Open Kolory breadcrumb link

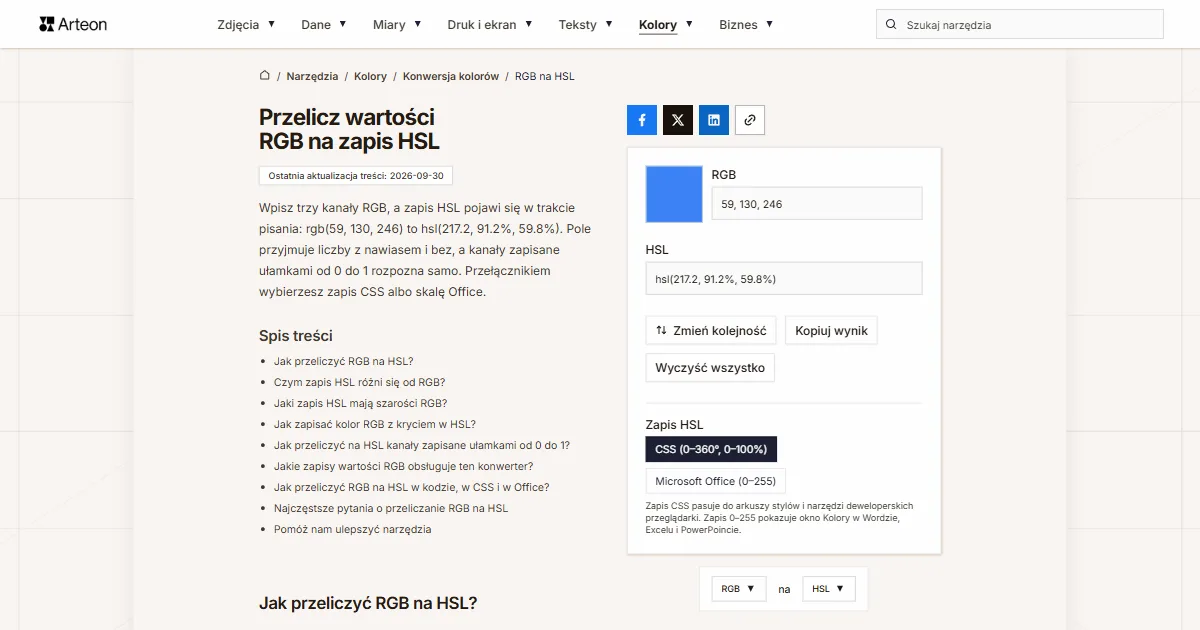point(370,76)
